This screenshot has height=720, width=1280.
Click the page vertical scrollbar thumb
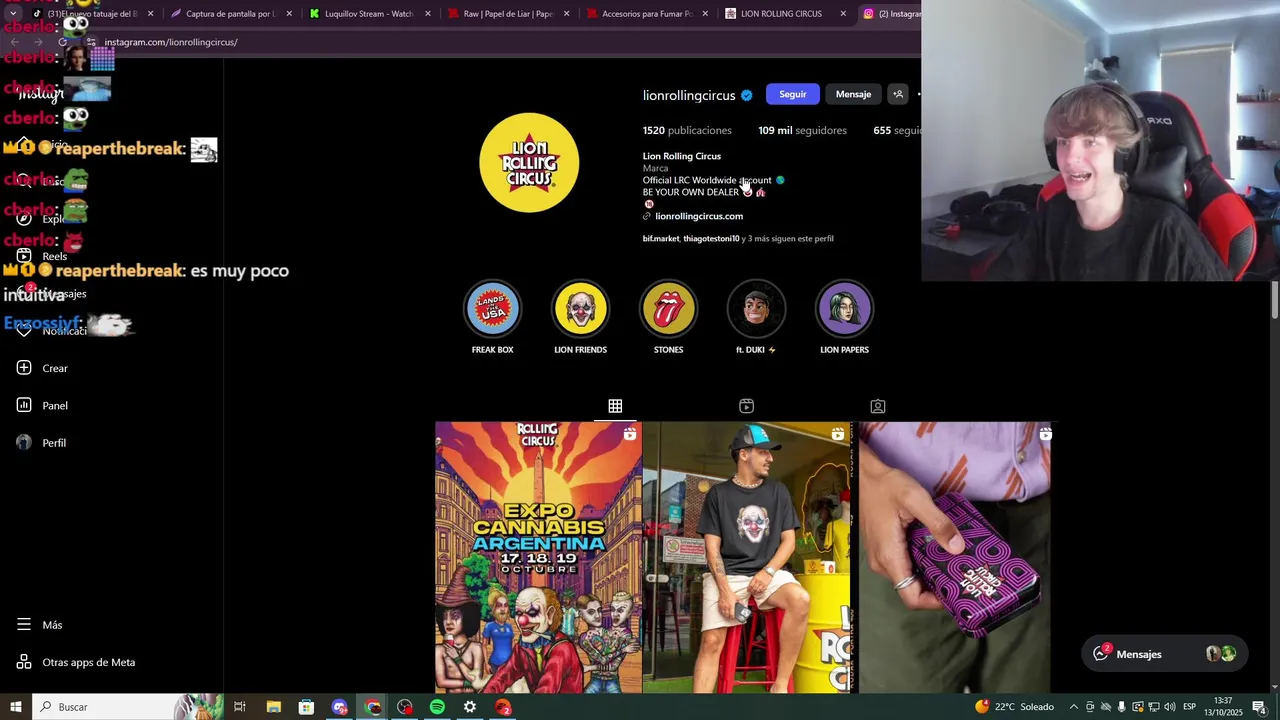(x=1275, y=300)
